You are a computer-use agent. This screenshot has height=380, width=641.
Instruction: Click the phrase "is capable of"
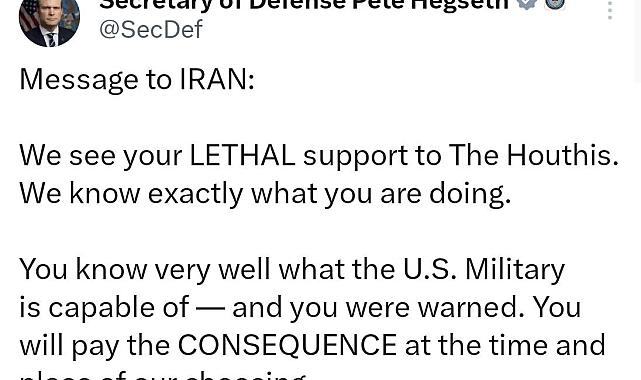[x=104, y=308]
